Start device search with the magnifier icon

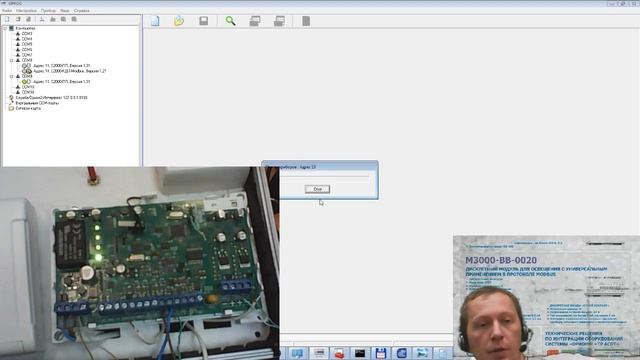pyautogui.click(x=230, y=21)
